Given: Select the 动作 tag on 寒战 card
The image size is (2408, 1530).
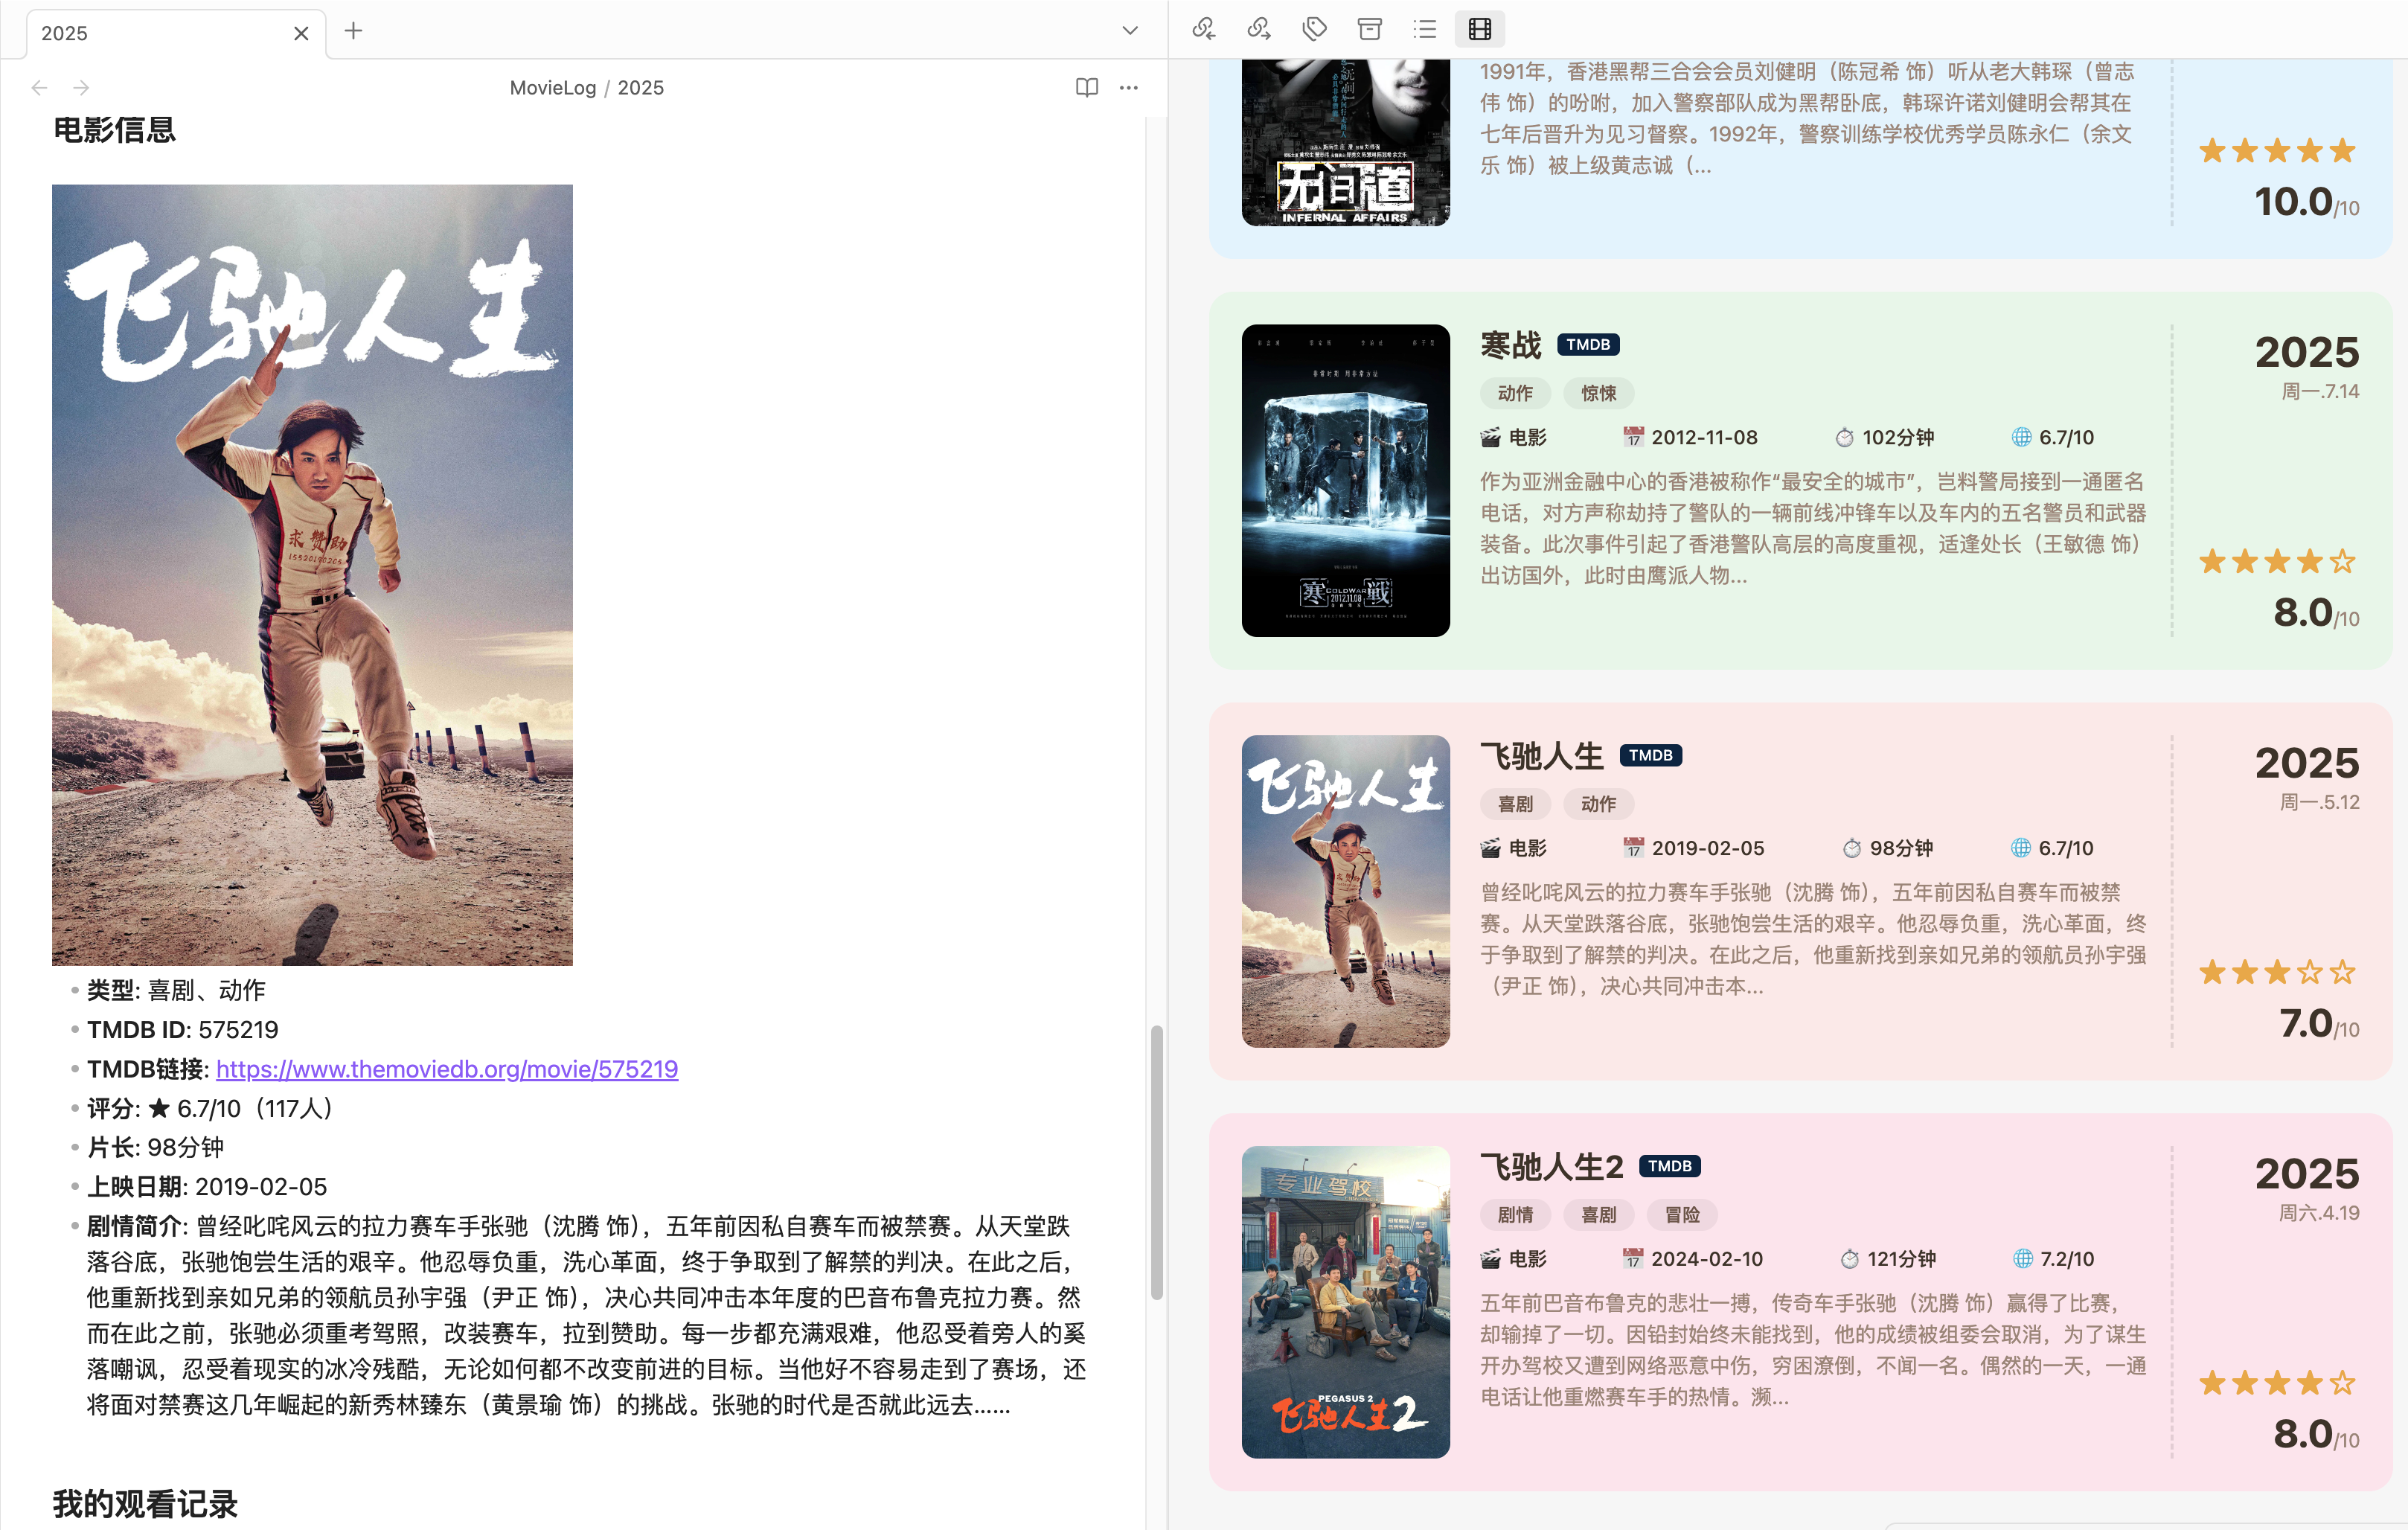Looking at the screenshot, I should (1515, 394).
